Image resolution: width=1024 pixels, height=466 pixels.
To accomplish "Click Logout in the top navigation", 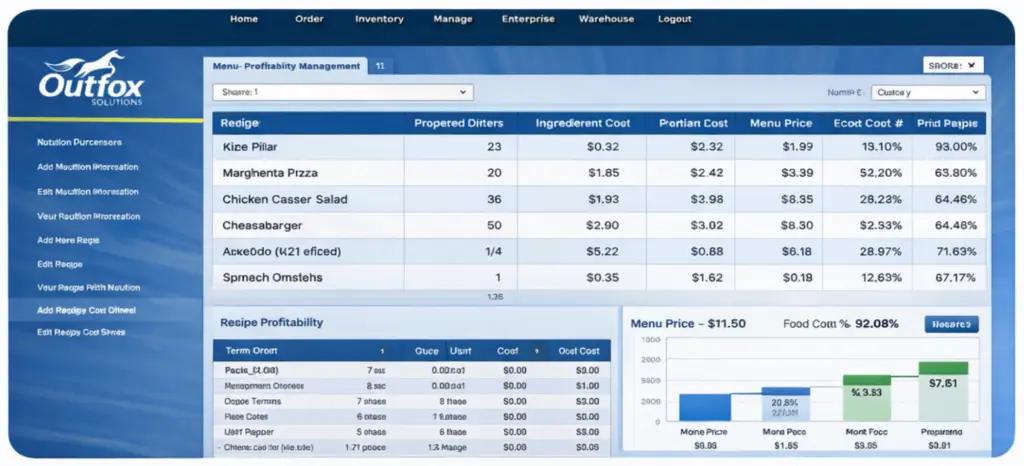I will point(674,19).
